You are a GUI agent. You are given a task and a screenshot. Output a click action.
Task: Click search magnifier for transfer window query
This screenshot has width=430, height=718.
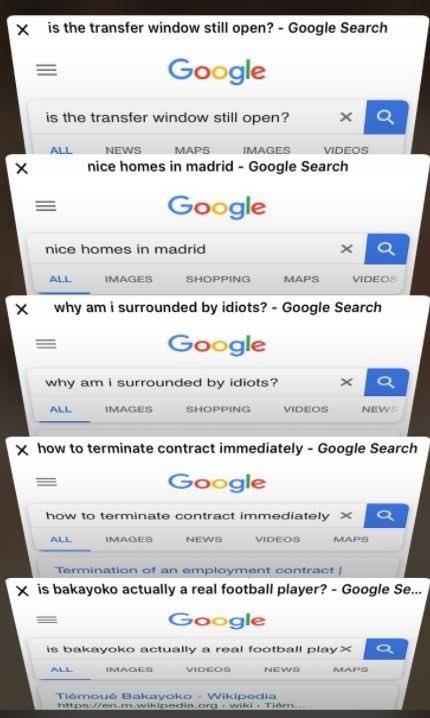[x=386, y=117]
